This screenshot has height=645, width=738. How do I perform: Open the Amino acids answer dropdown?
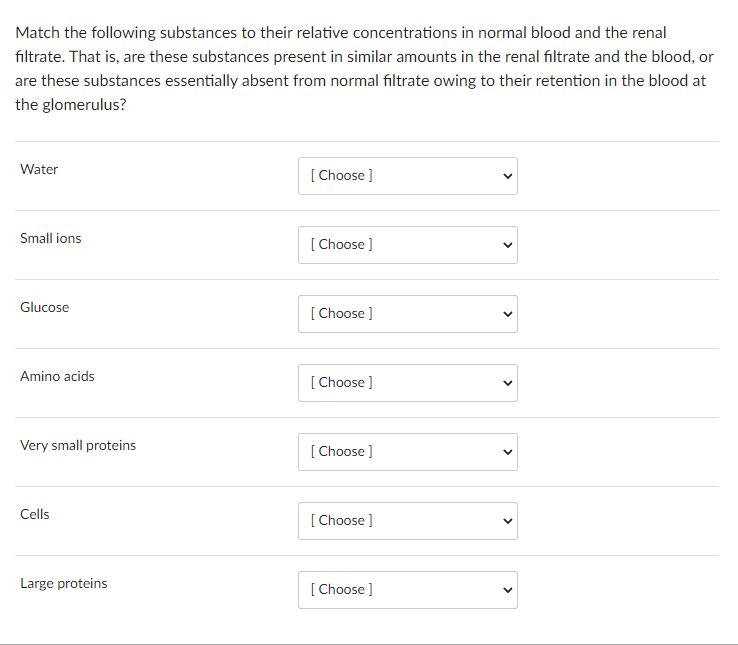[407, 382]
